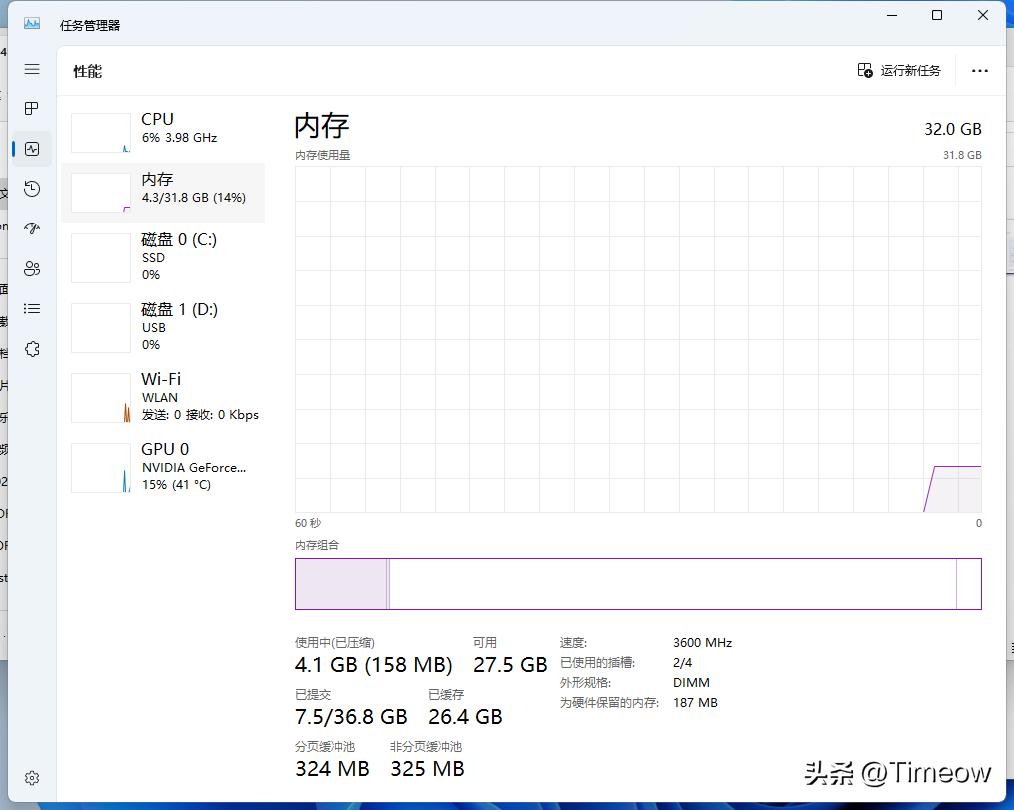The height and width of the screenshot is (810, 1014).
Task: View GPU 0 NVIDIA GeForce stats
Action: point(165,467)
